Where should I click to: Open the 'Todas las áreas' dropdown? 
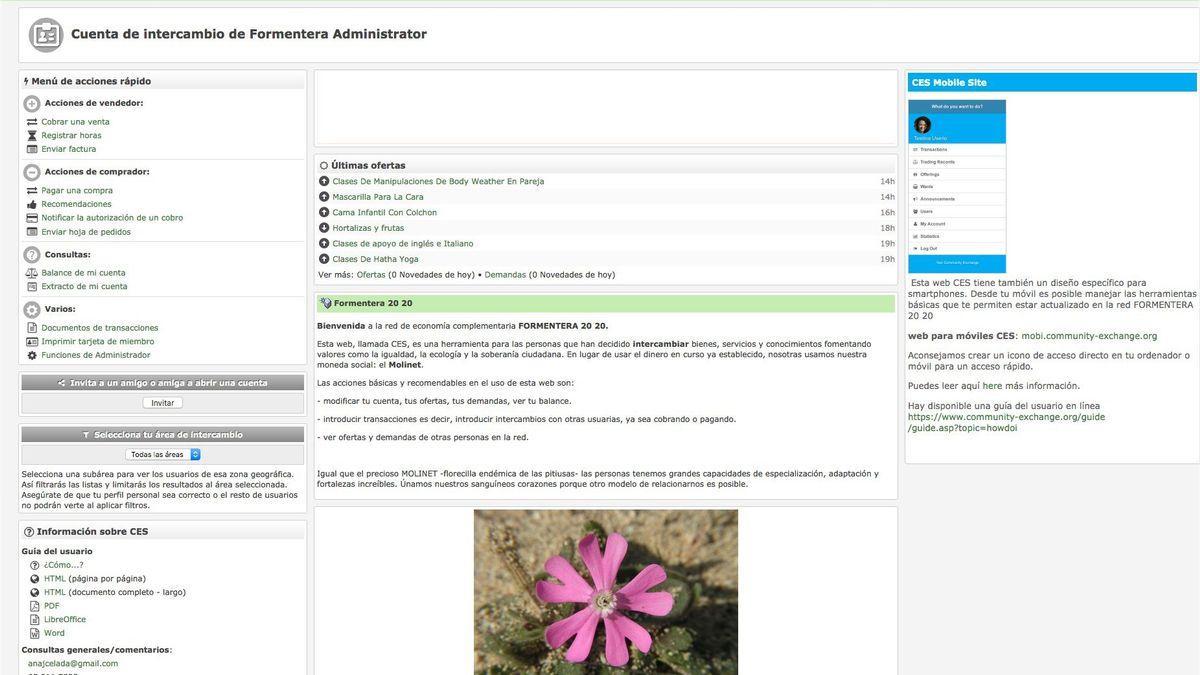click(x=164, y=454)
